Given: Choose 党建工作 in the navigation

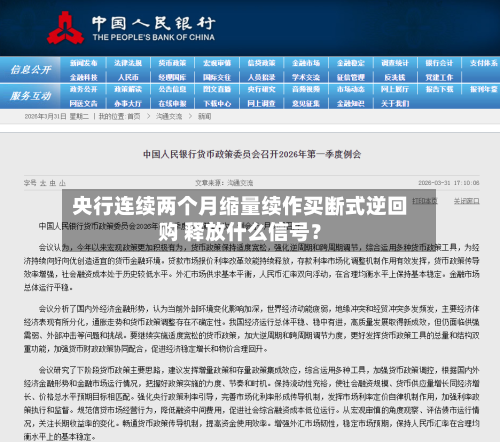Looking at the screenshot, I should click(x=439, y=77).
